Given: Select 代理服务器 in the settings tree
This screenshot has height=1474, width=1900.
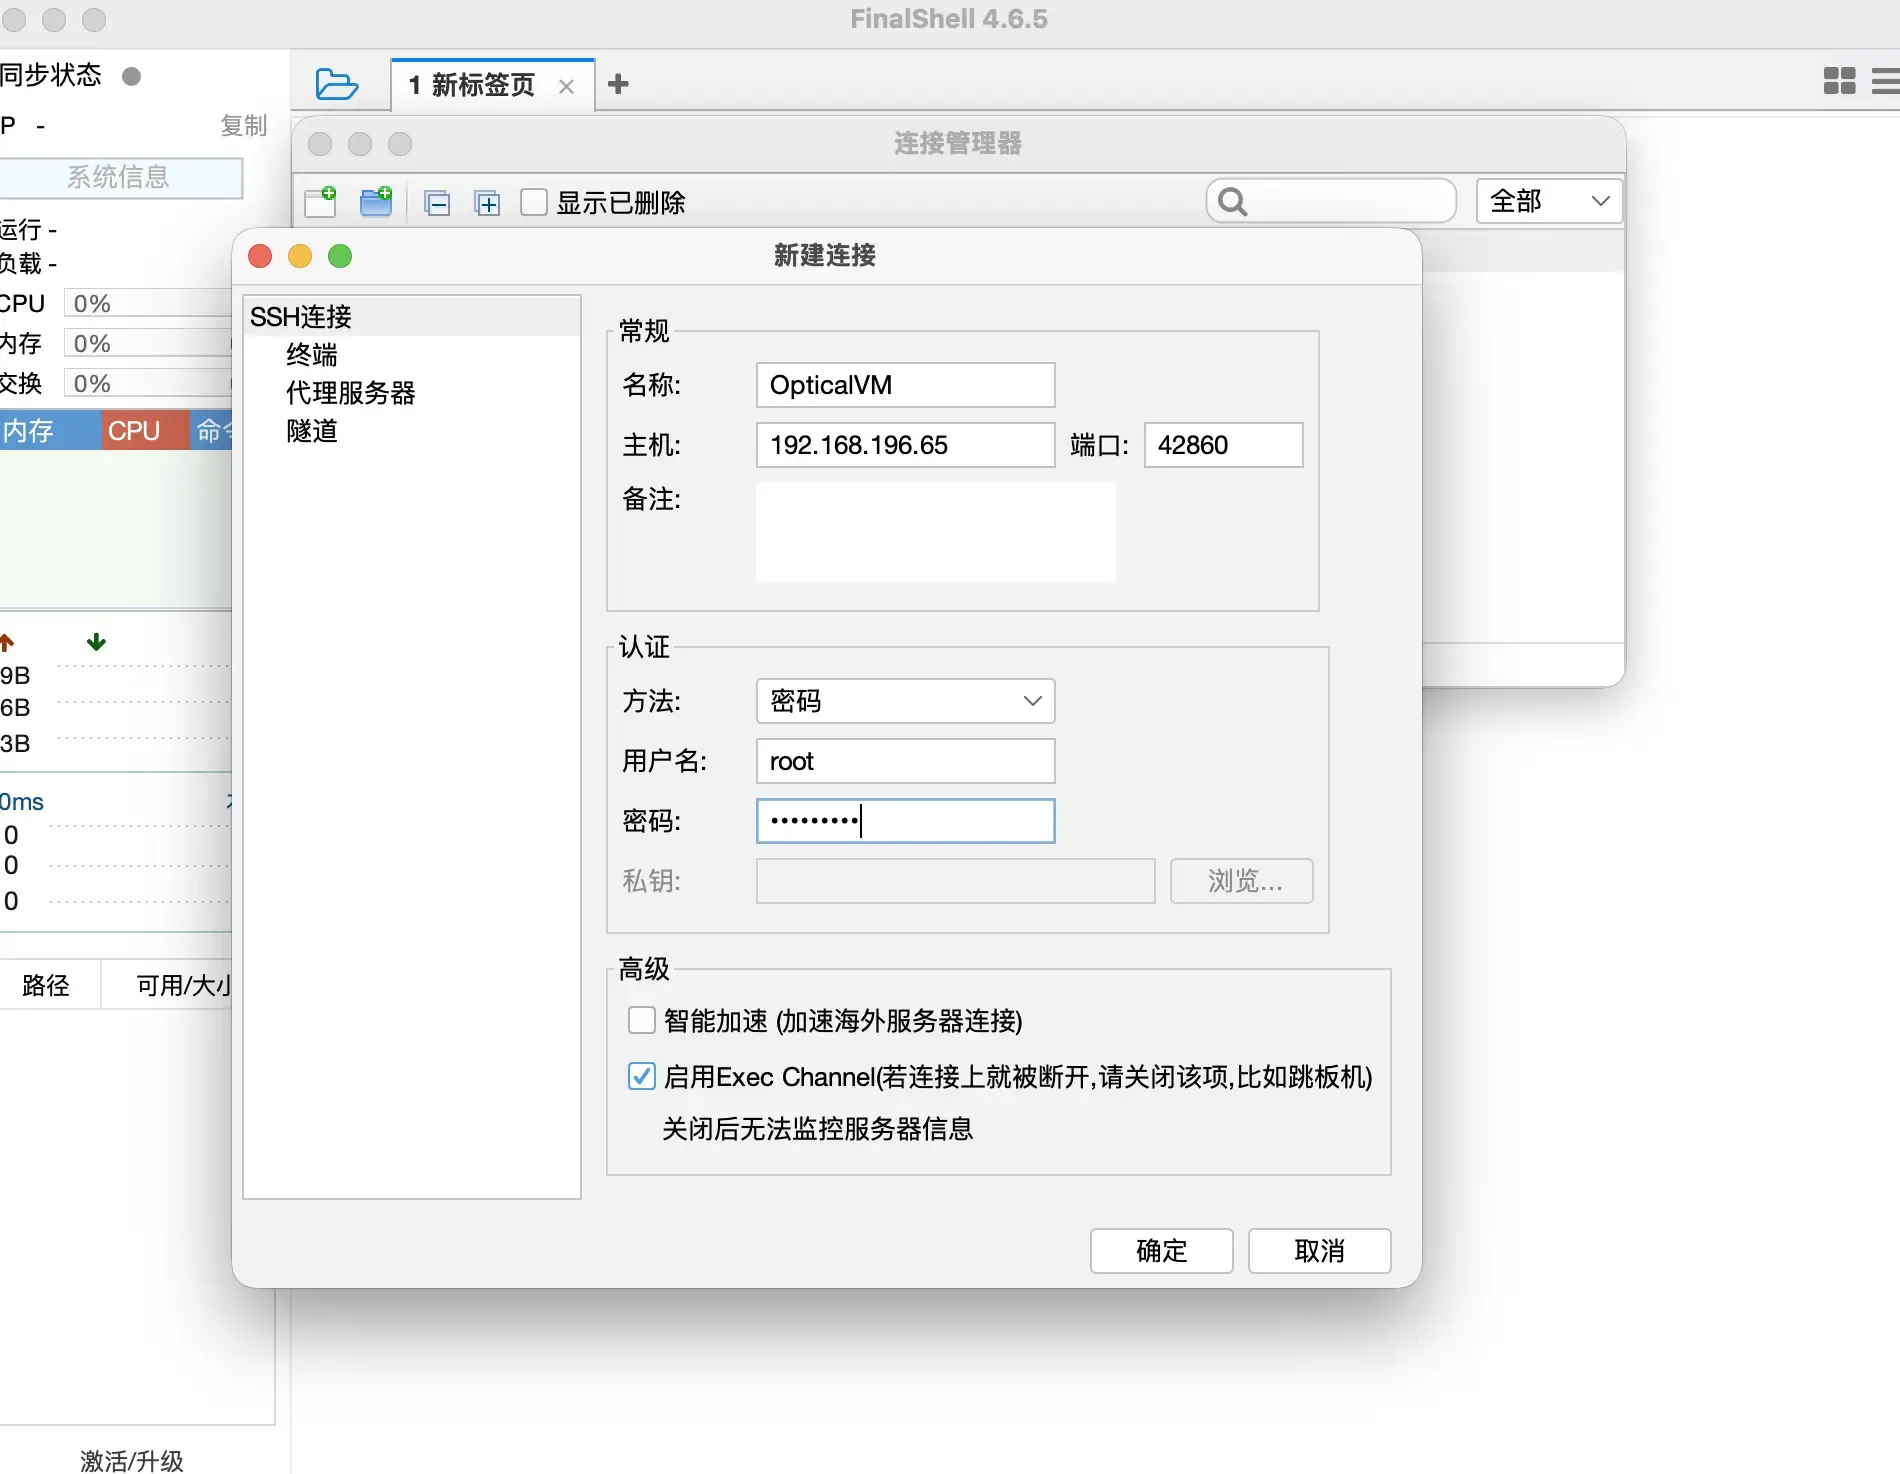Looking at the screenshot, I should 350,393.
